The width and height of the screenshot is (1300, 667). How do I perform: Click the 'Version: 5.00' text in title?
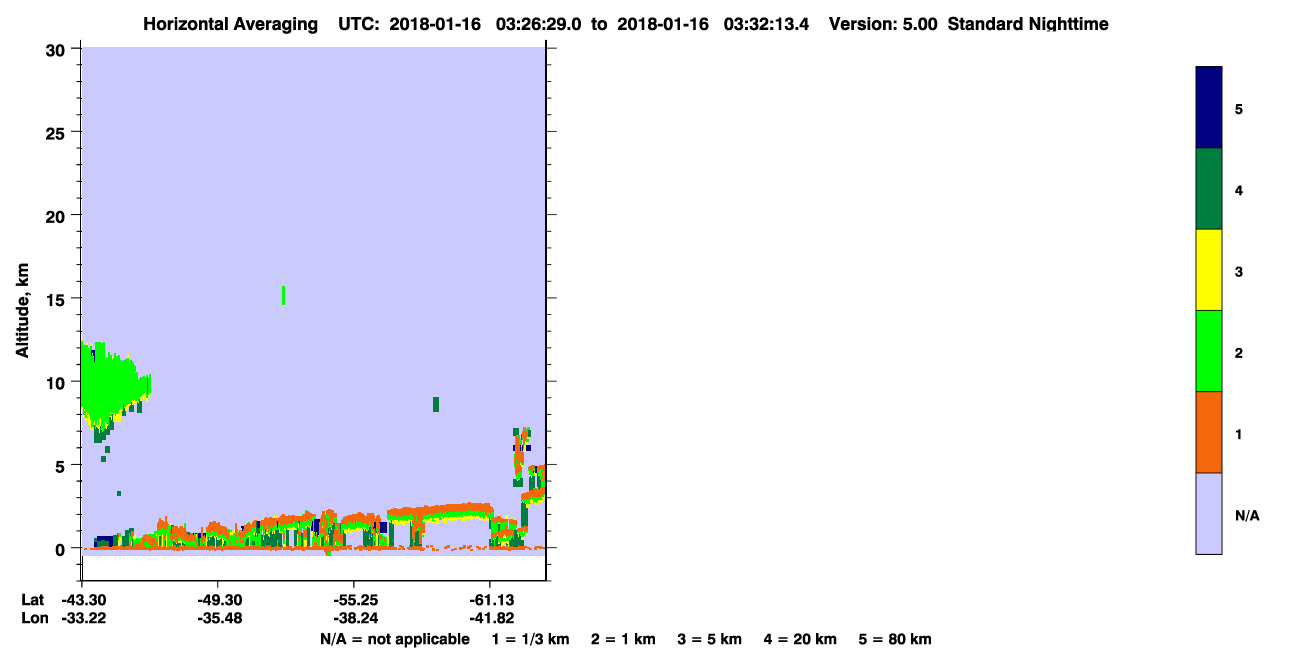pyautogui.click(x=883, y=24)
